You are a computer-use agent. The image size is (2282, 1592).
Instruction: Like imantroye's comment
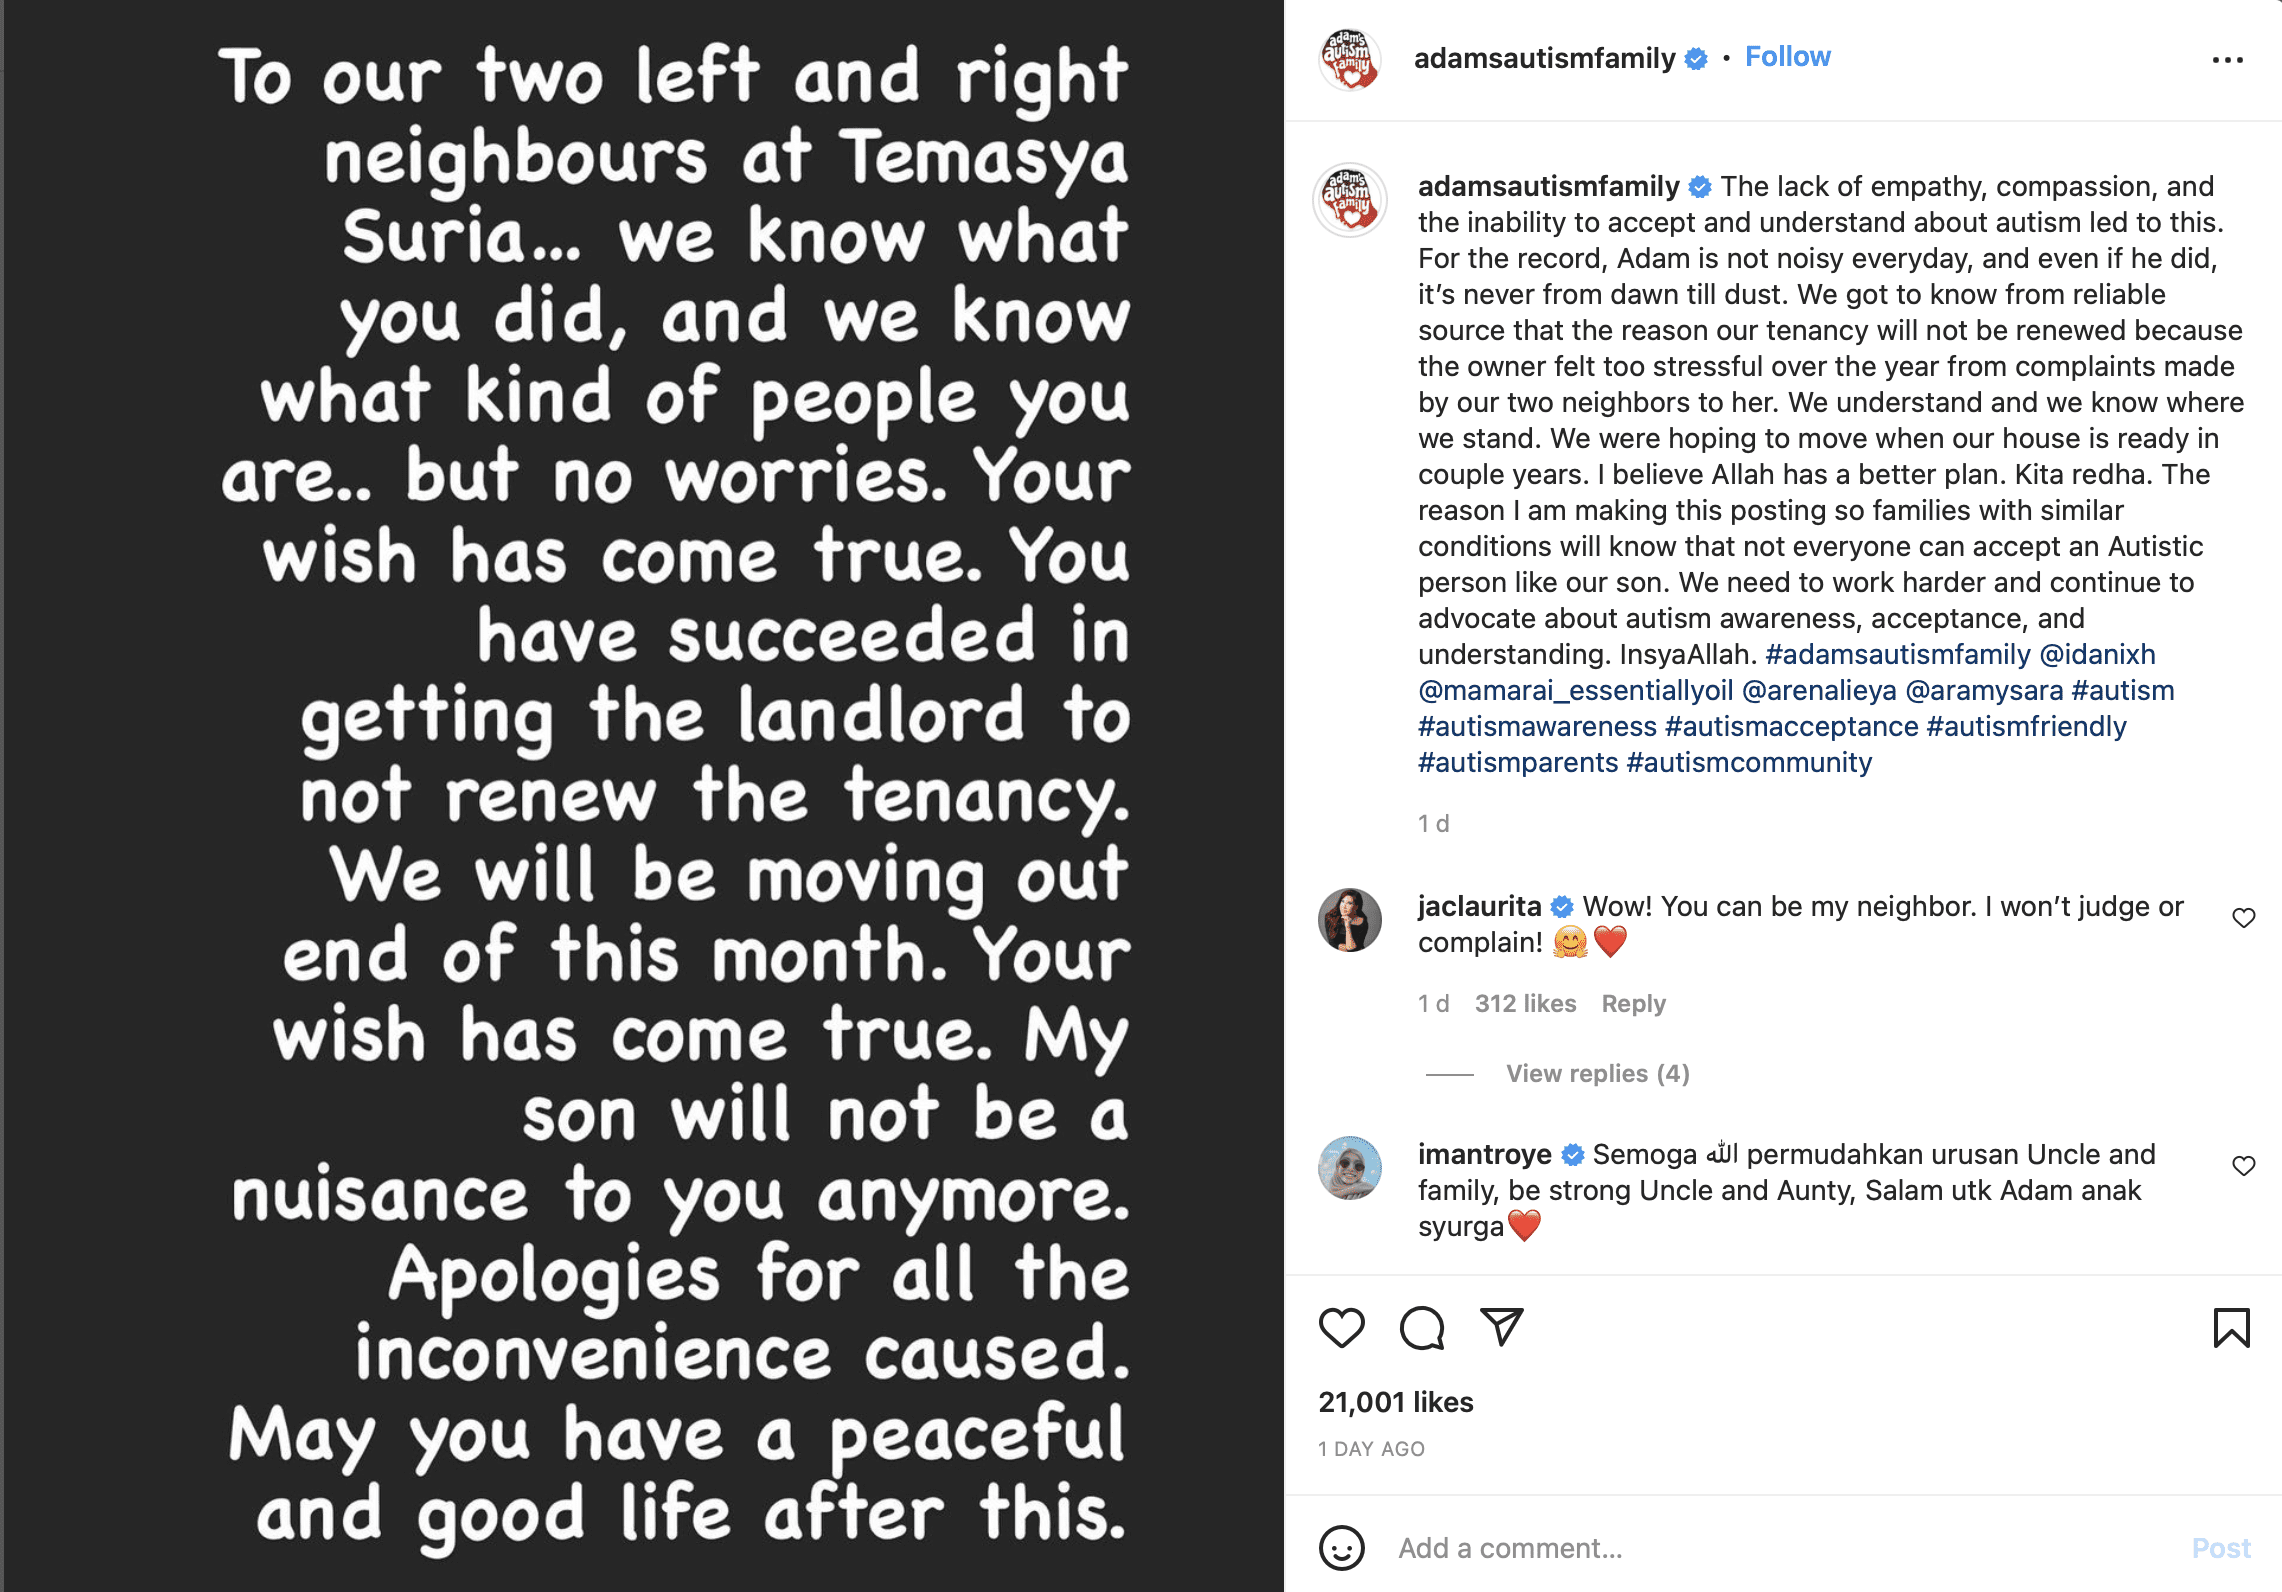tap(2244, 1166)
